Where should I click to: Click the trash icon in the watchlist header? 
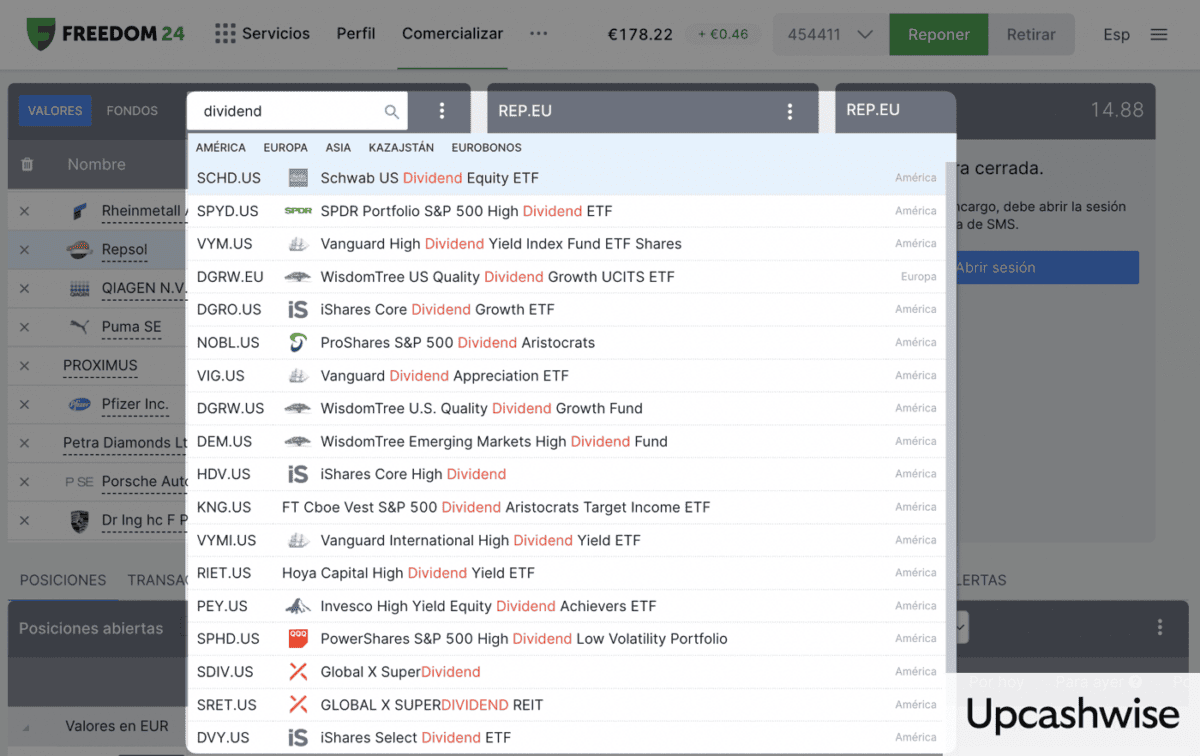pyautogui.click(x=27, y=164)
